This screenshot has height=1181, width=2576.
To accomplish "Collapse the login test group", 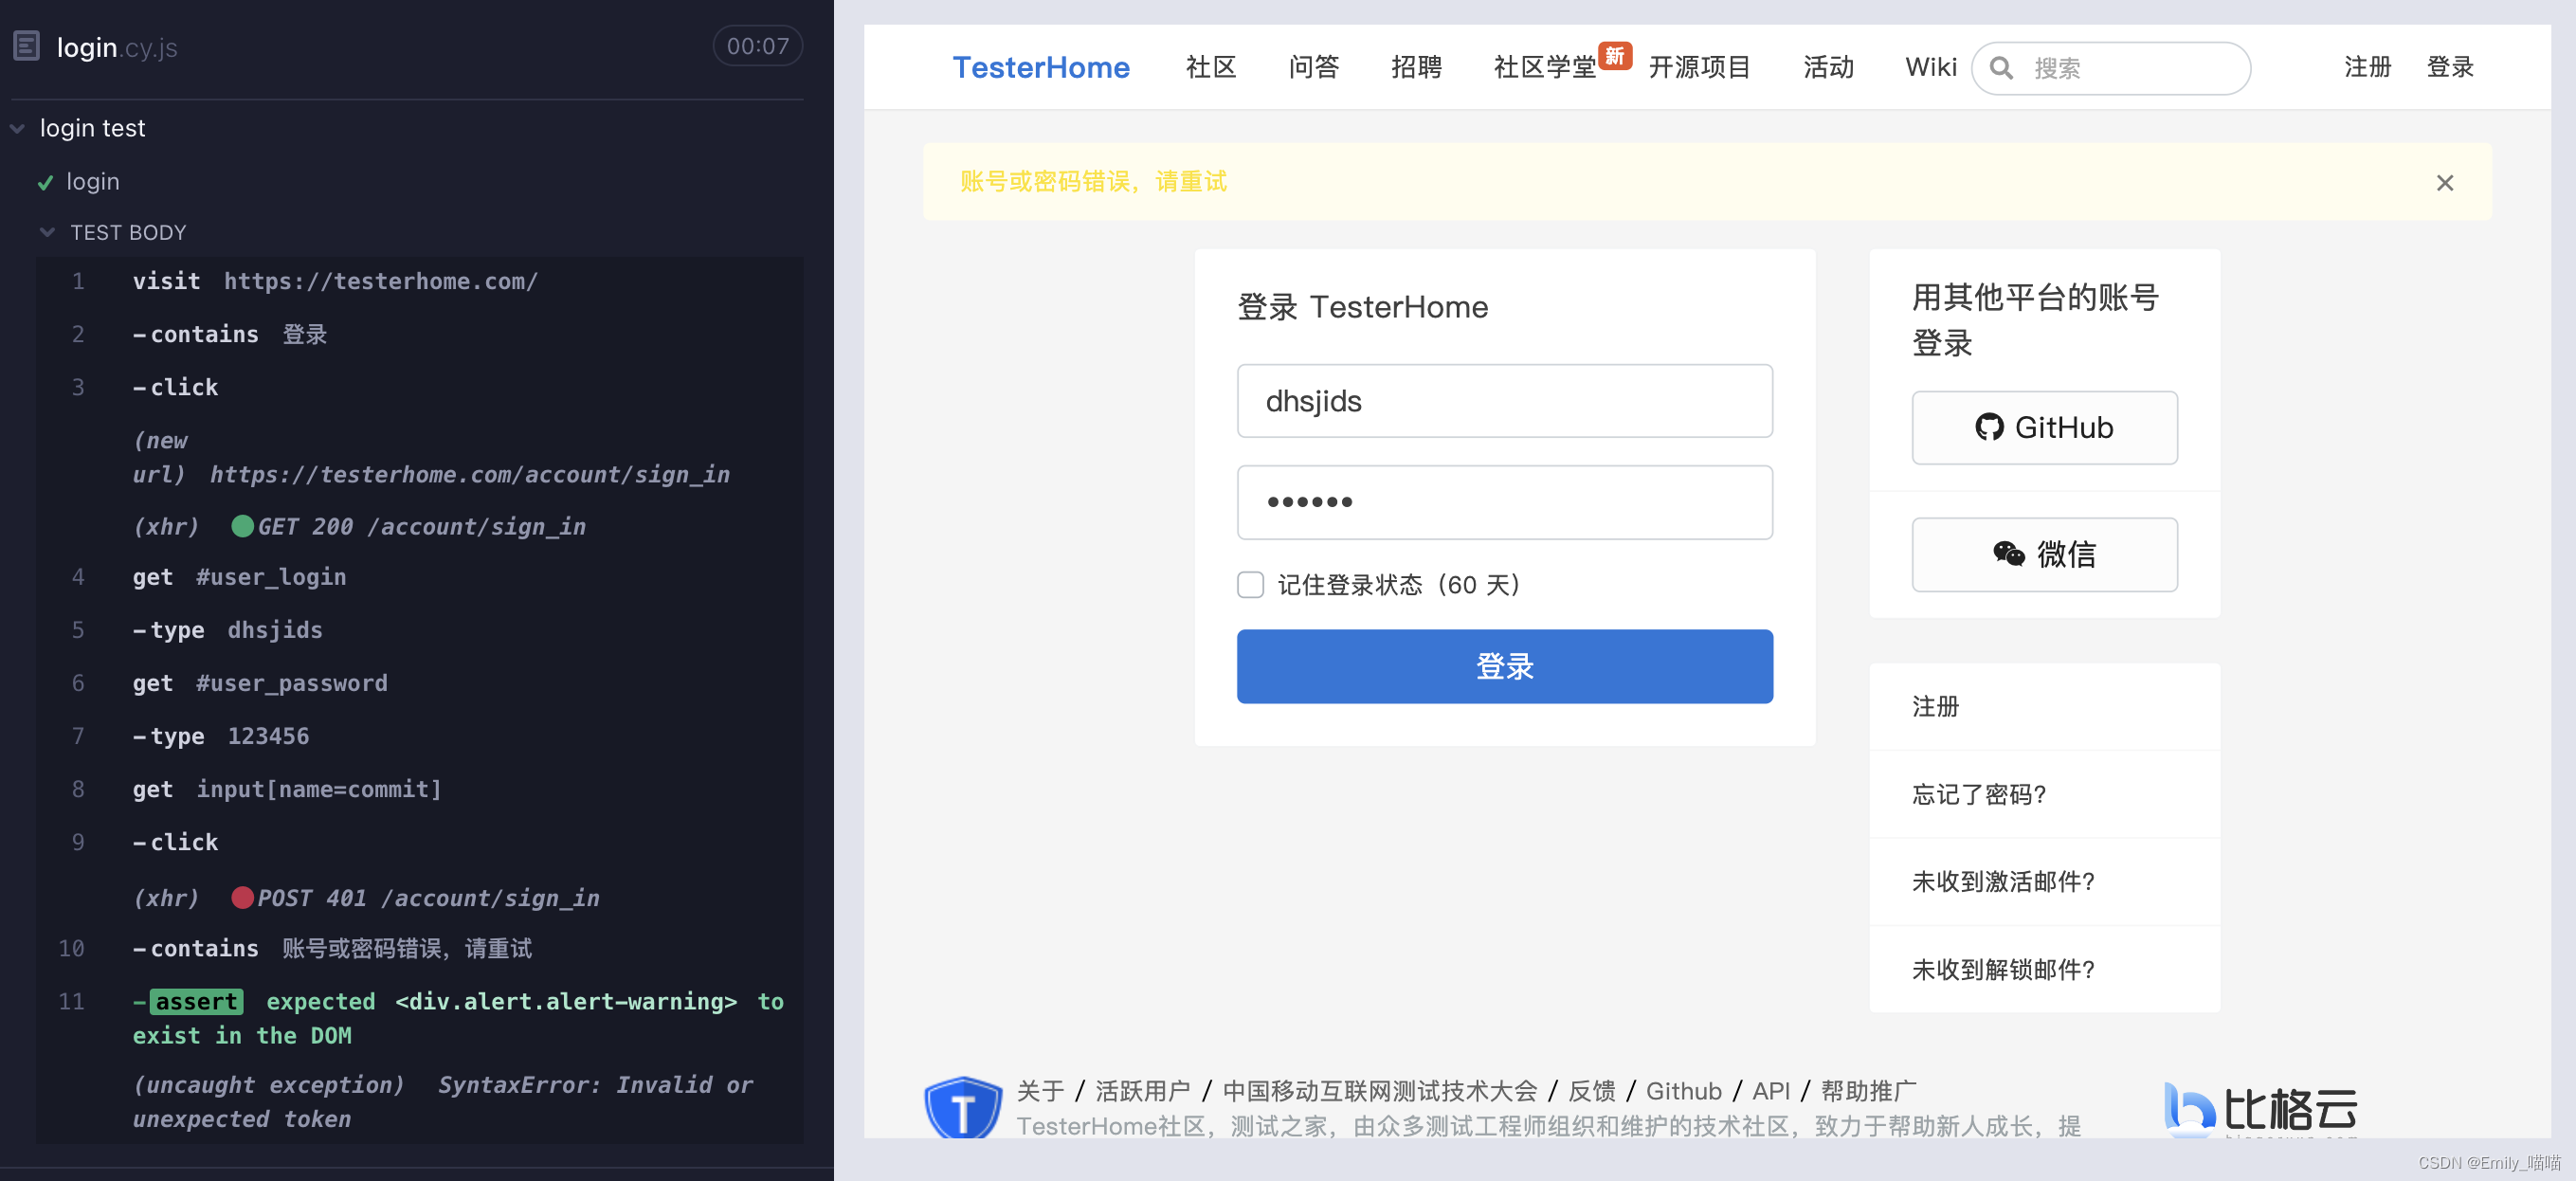I will [x=16, y=128].
